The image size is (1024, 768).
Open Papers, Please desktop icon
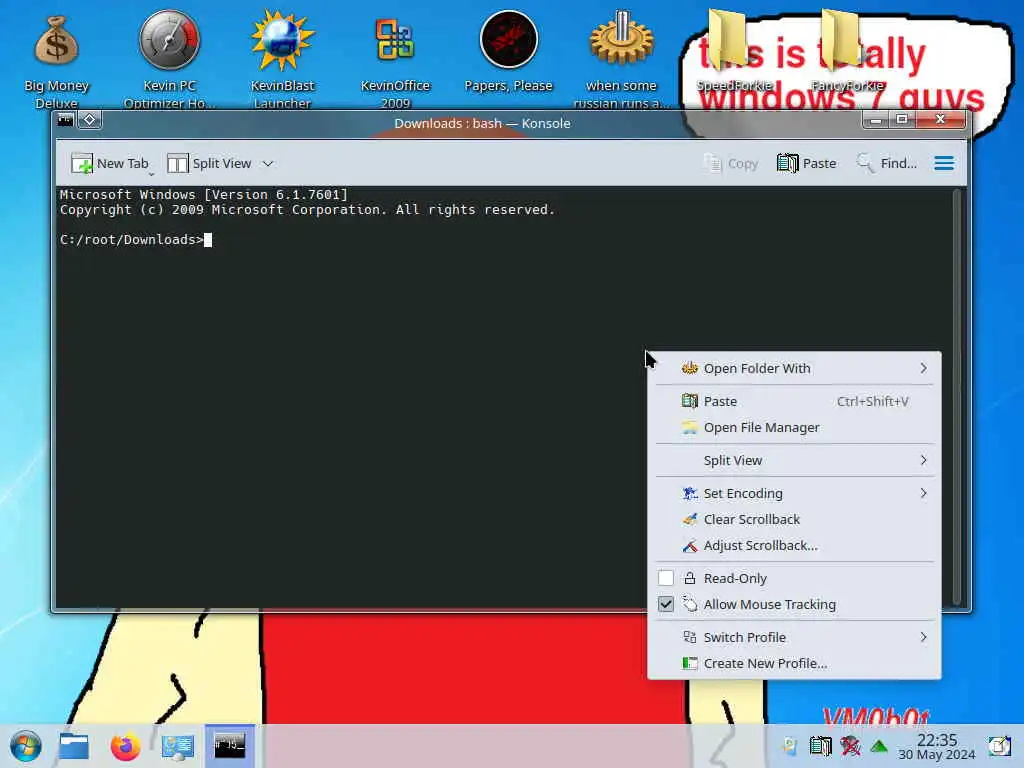[508, 52]
